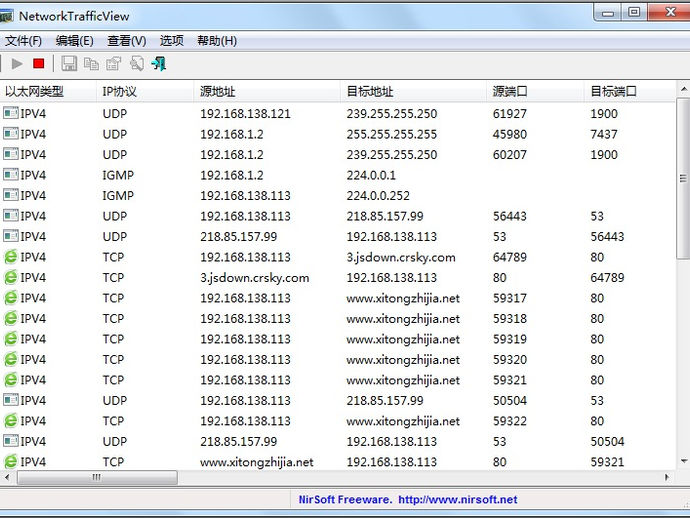Click the scroll down arrow of the list

pyautogui.click(x=683, y=461)
